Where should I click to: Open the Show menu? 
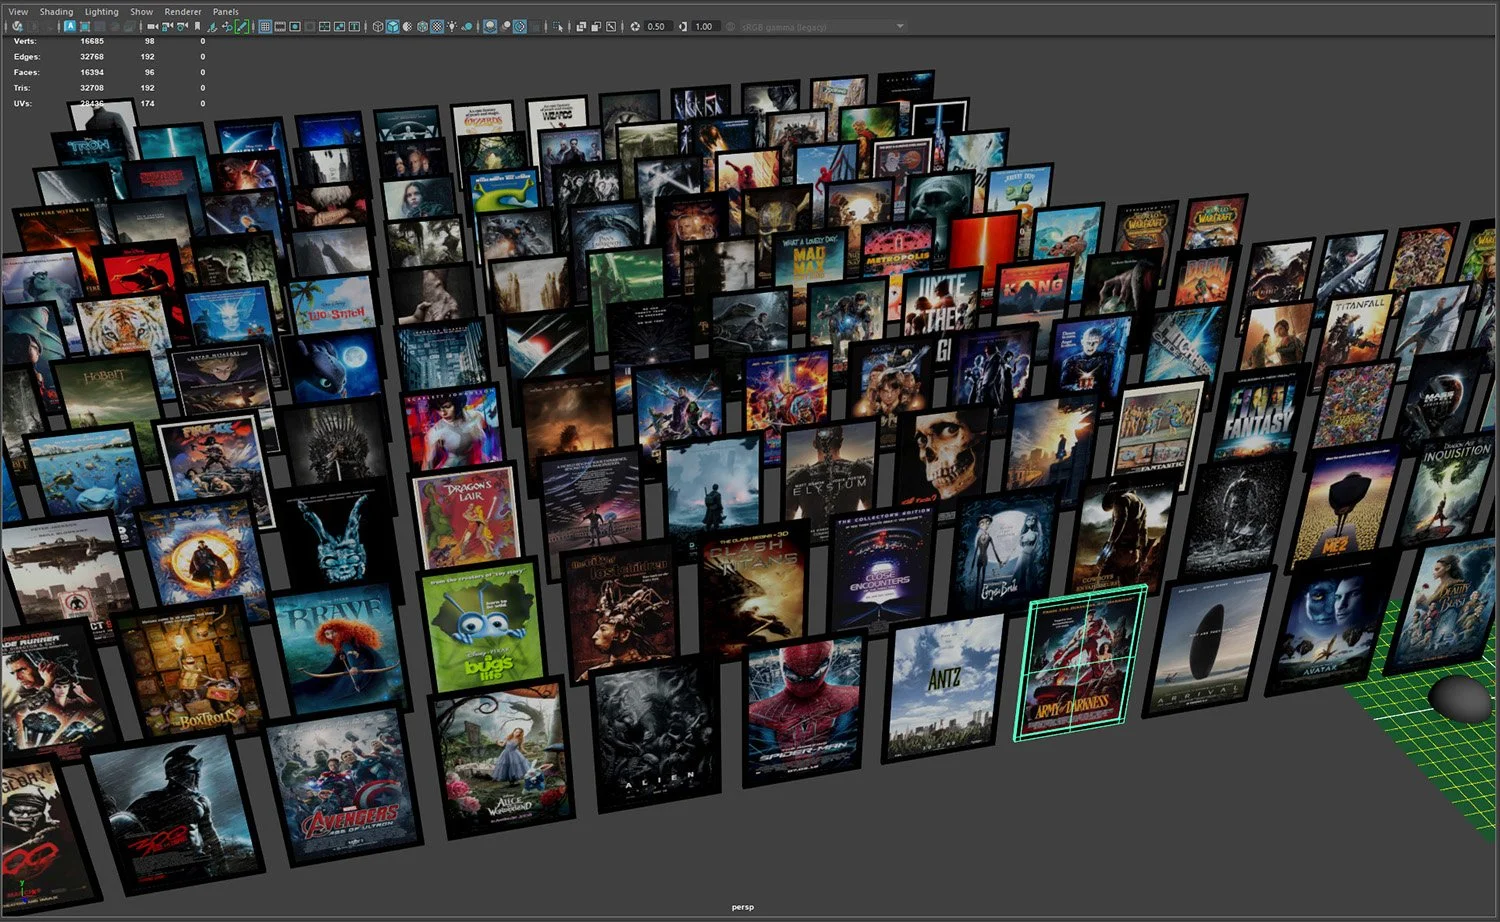(141, 11)
